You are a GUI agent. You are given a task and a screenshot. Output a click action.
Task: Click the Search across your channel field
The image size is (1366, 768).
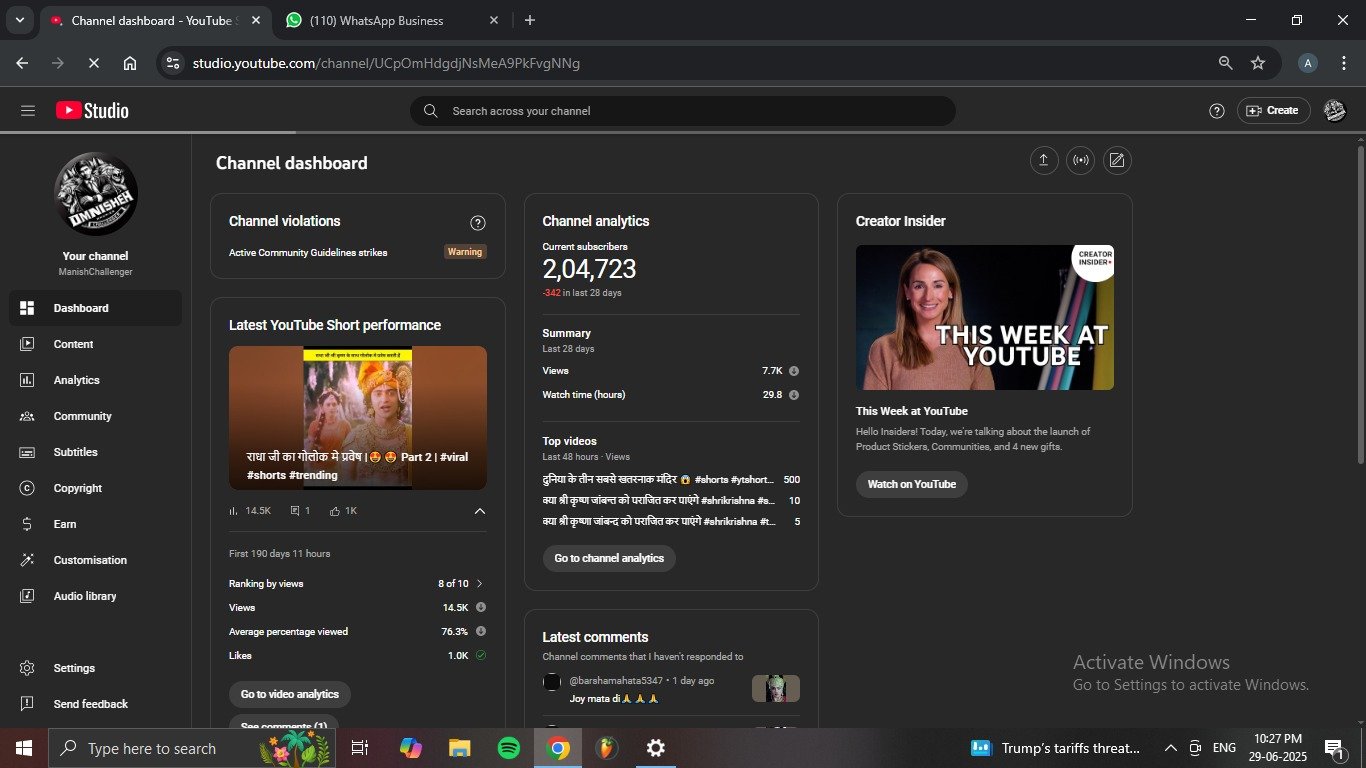[683, 111]
